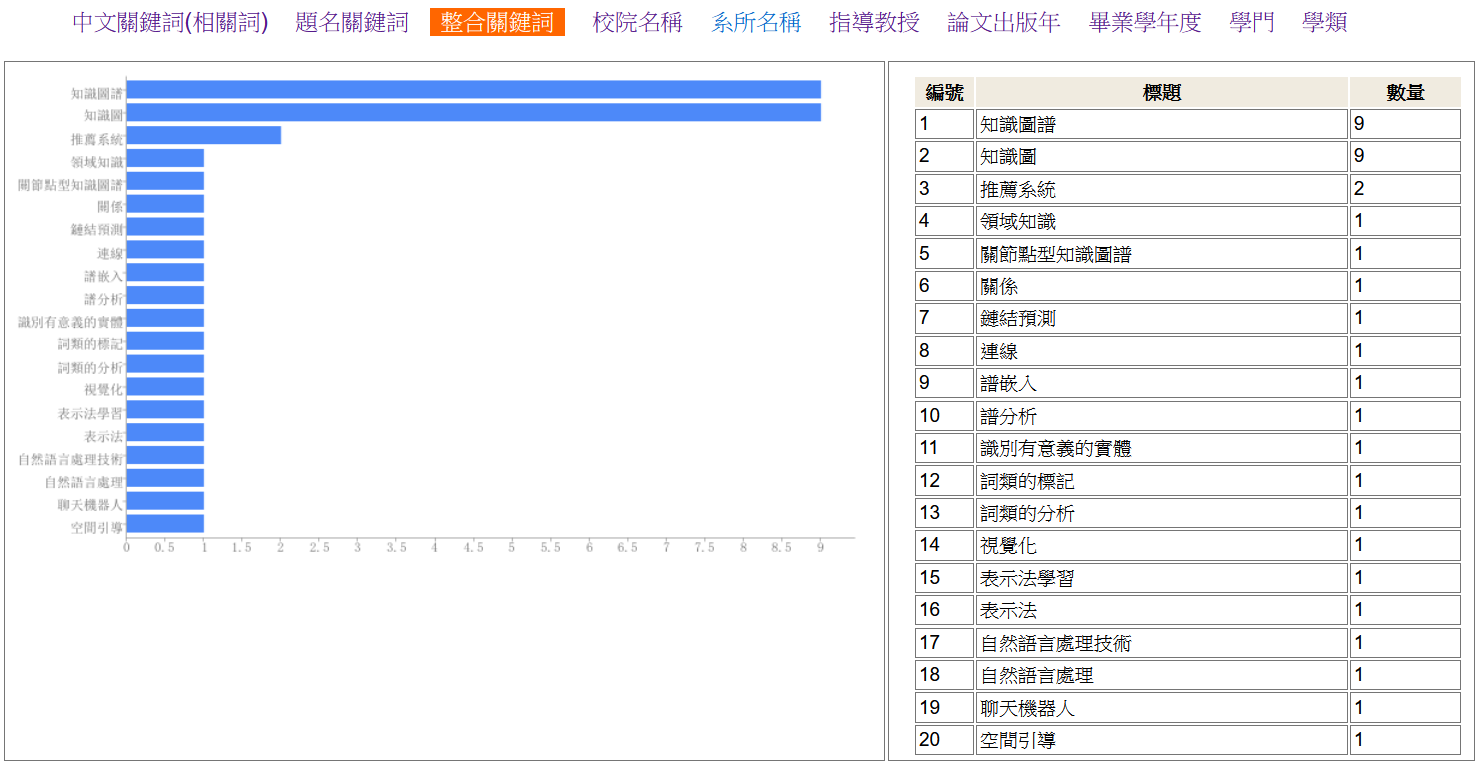The image size is (1478, 766).
Task: Open the 指導教授 tab
Action: click(874, 22)
